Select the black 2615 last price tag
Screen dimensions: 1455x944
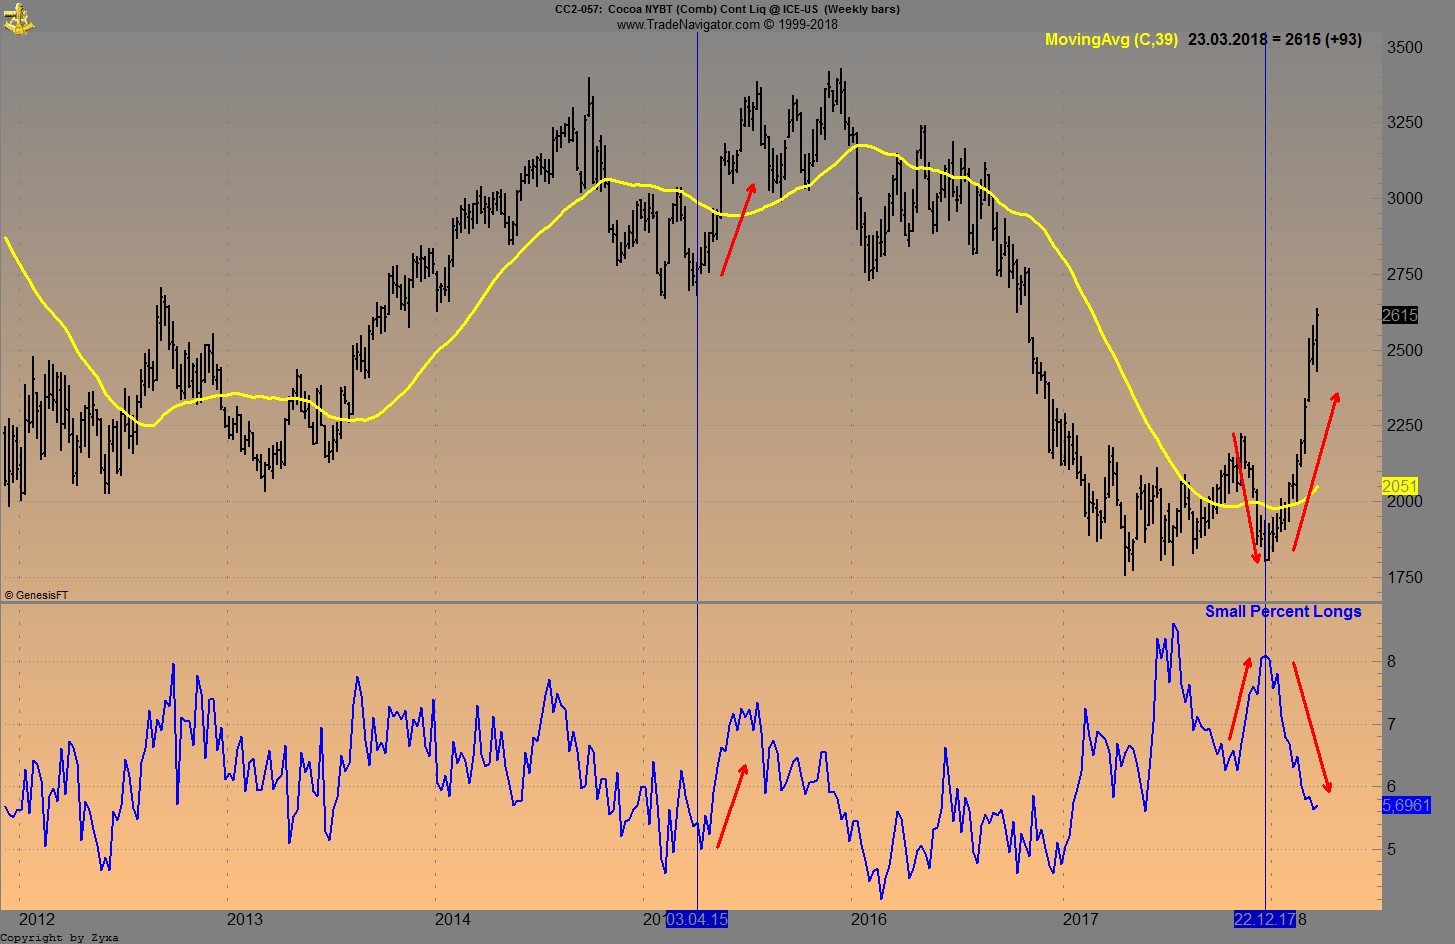[x=1400, y=316]
